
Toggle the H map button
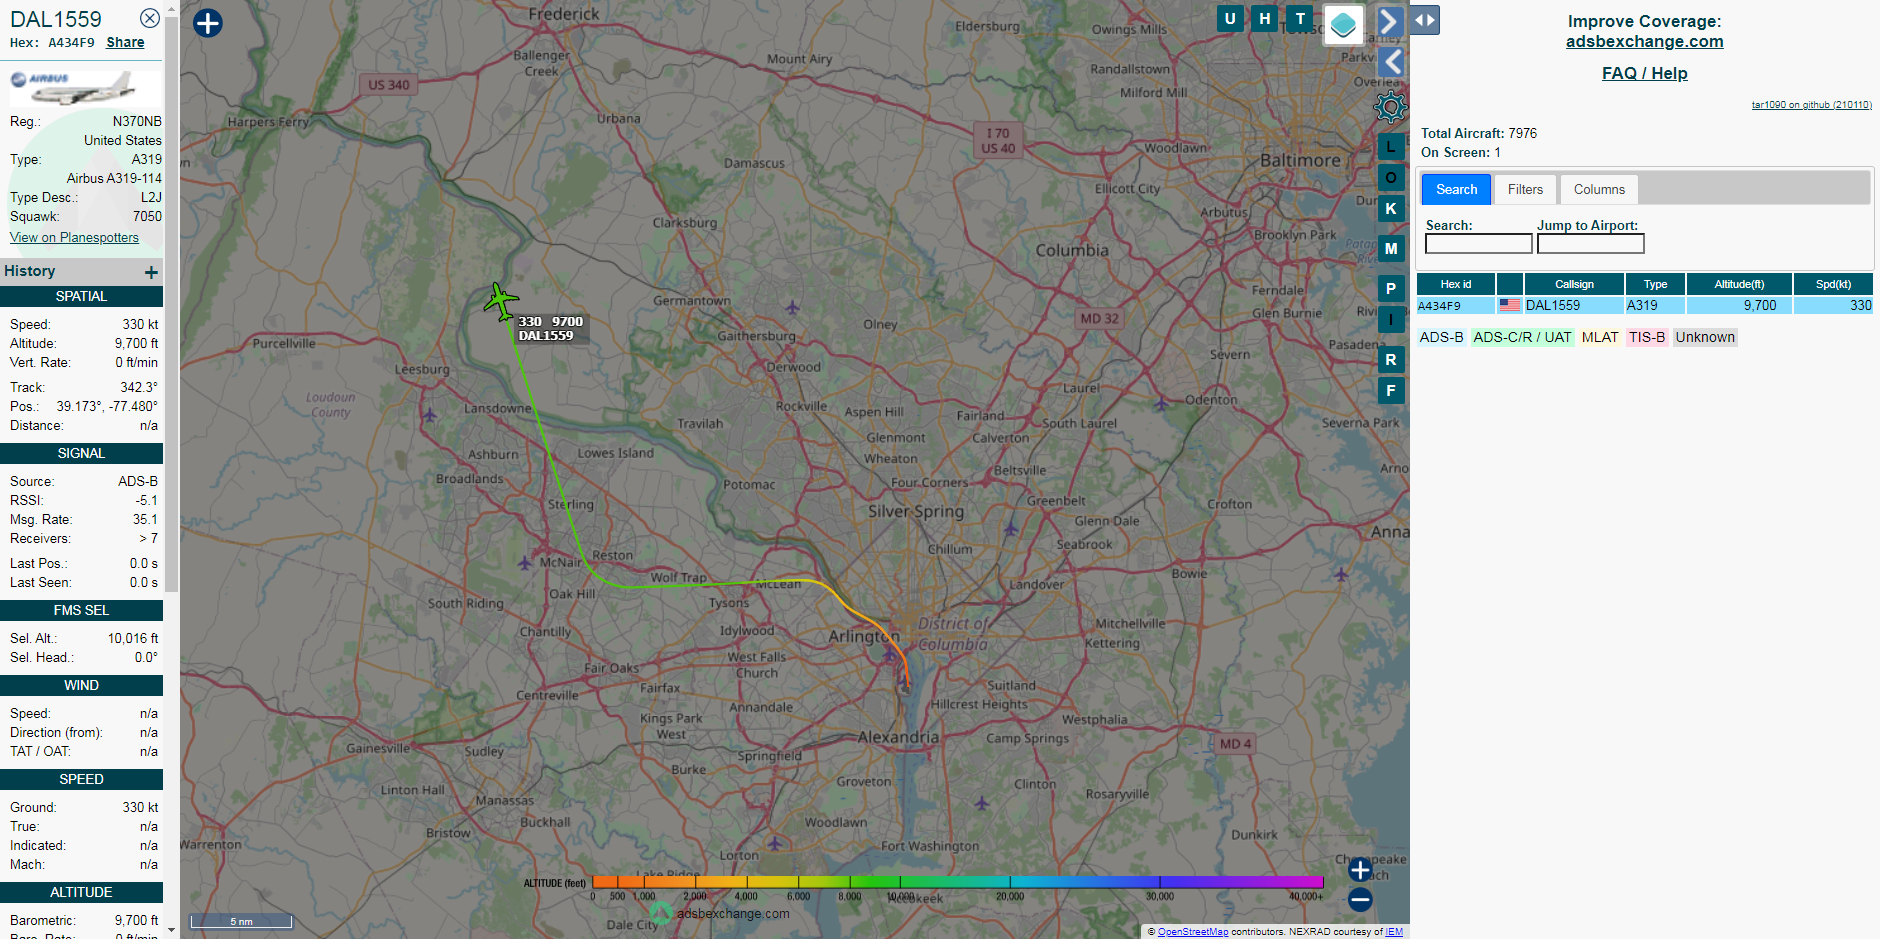1265,18
